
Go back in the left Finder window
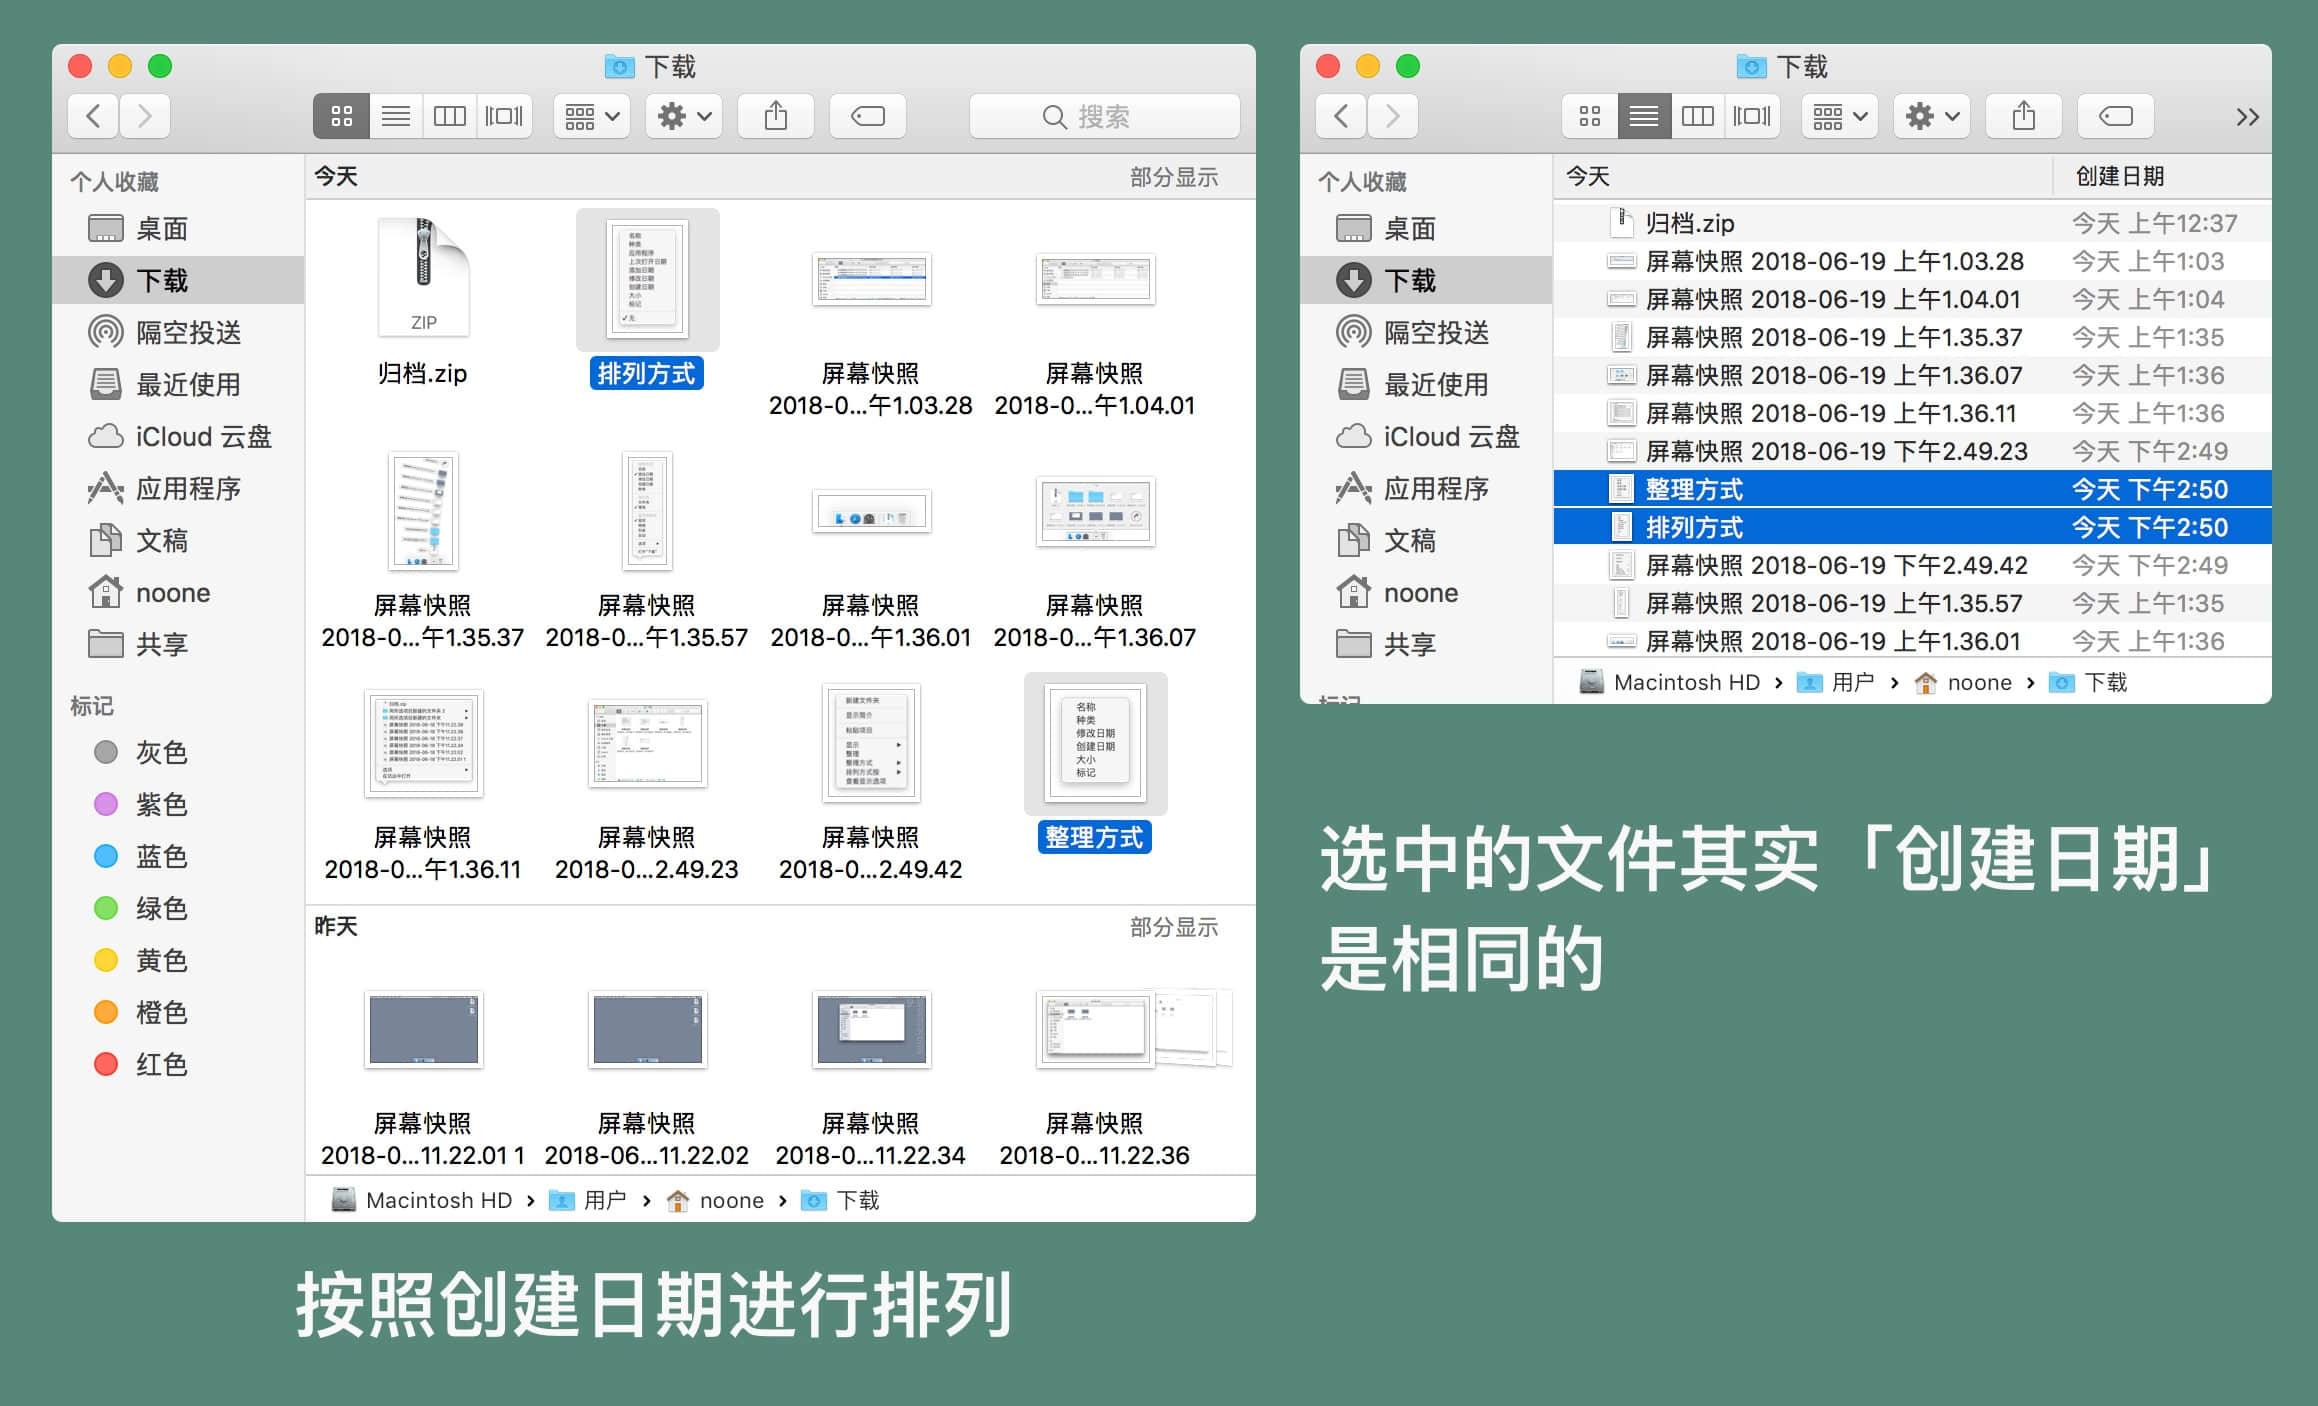(94, 117)
